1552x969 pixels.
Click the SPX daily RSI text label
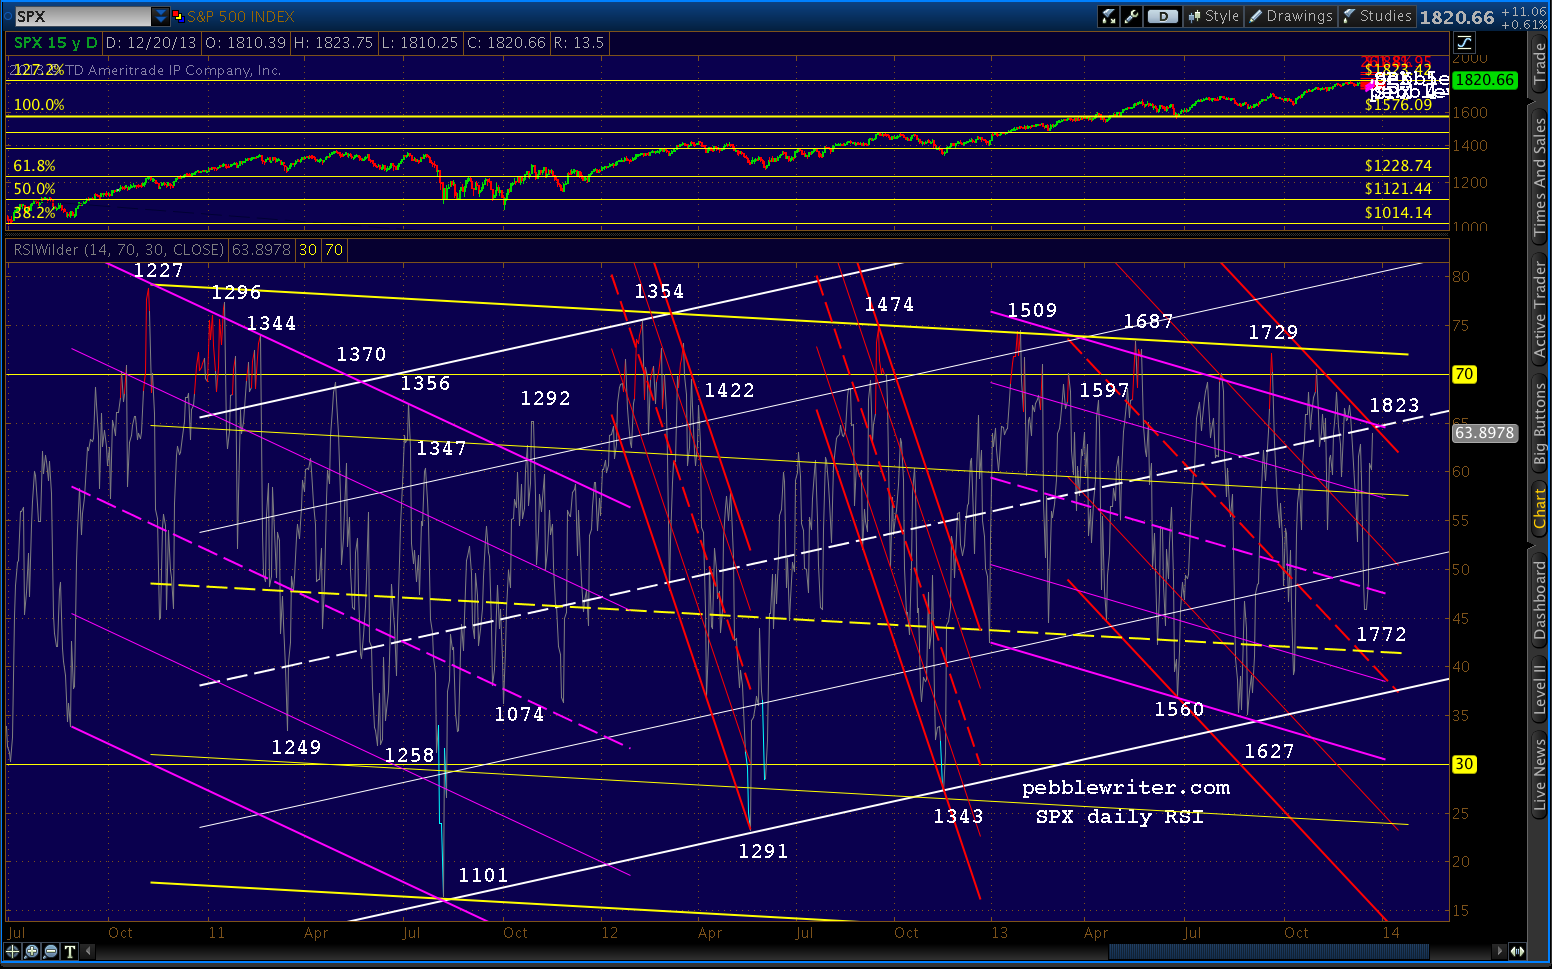coord(1119,817)
